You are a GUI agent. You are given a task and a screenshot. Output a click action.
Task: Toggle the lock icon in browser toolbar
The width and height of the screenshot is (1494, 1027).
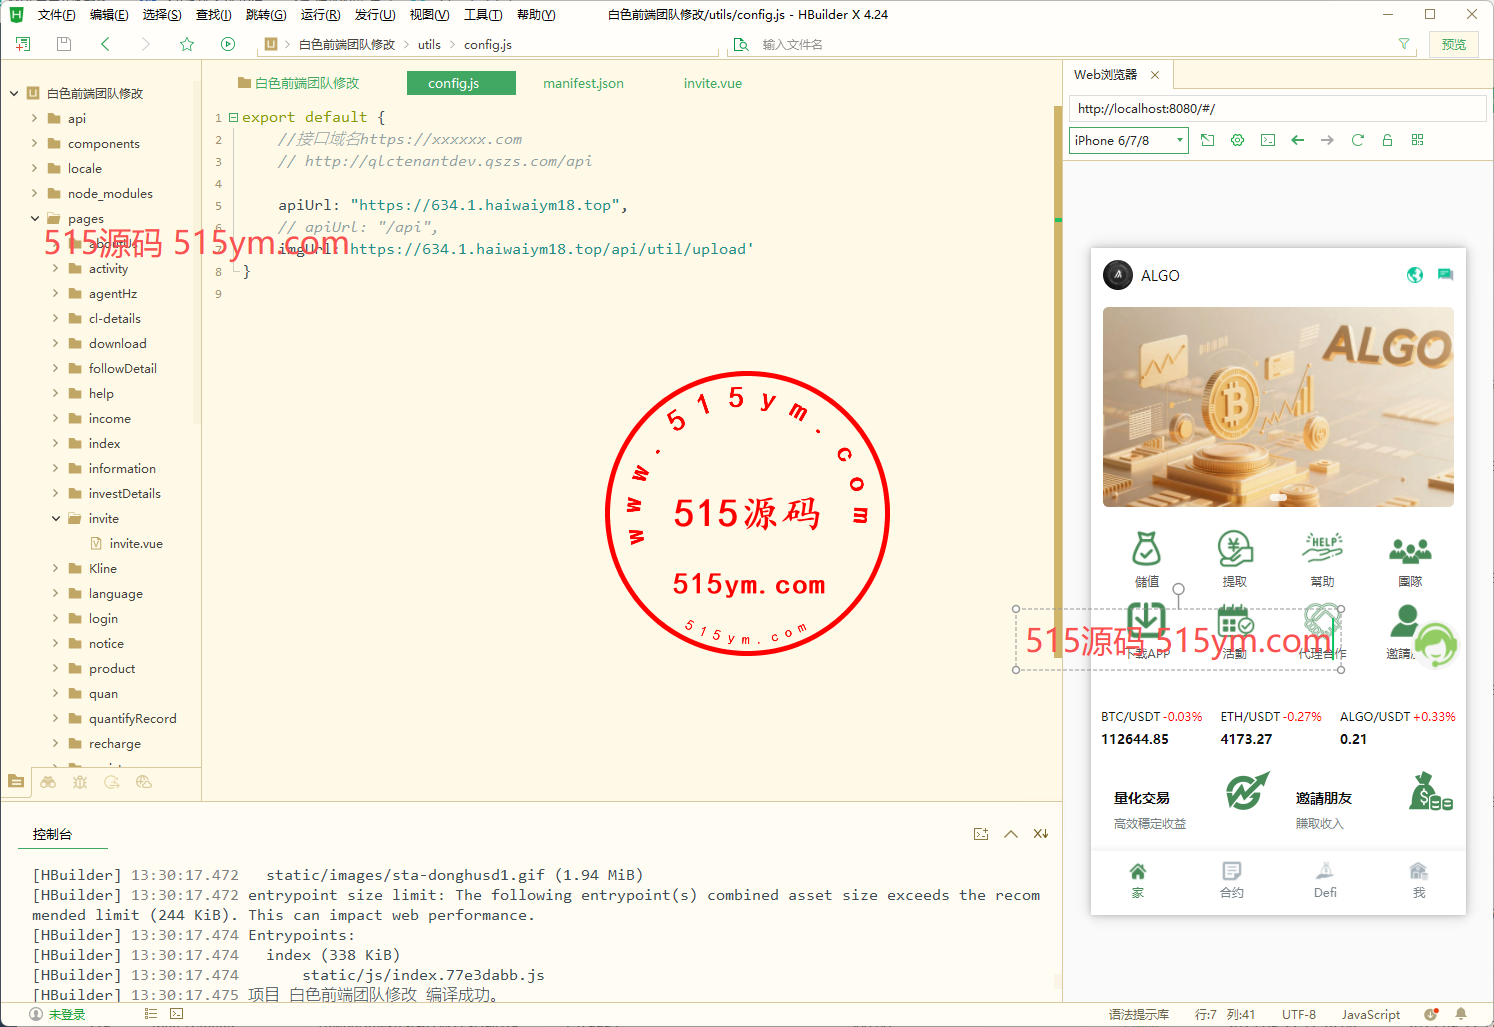(x=1387, y=140)
